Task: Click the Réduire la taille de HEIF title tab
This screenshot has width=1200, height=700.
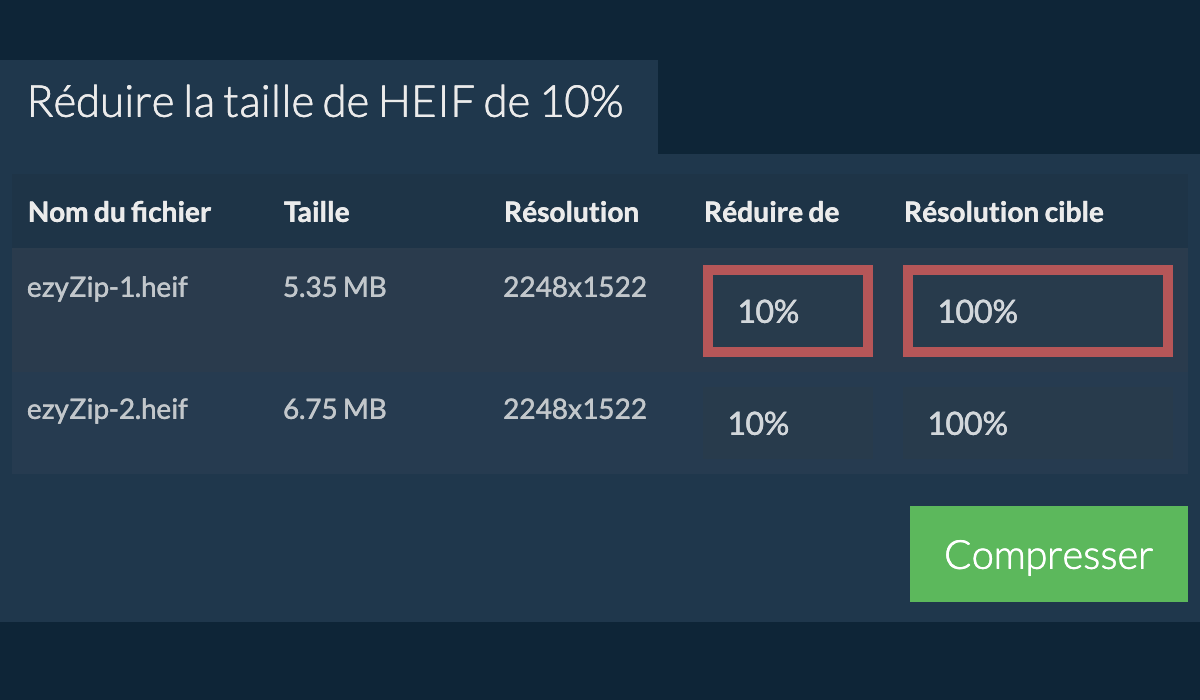Action: tap(326, 103)
